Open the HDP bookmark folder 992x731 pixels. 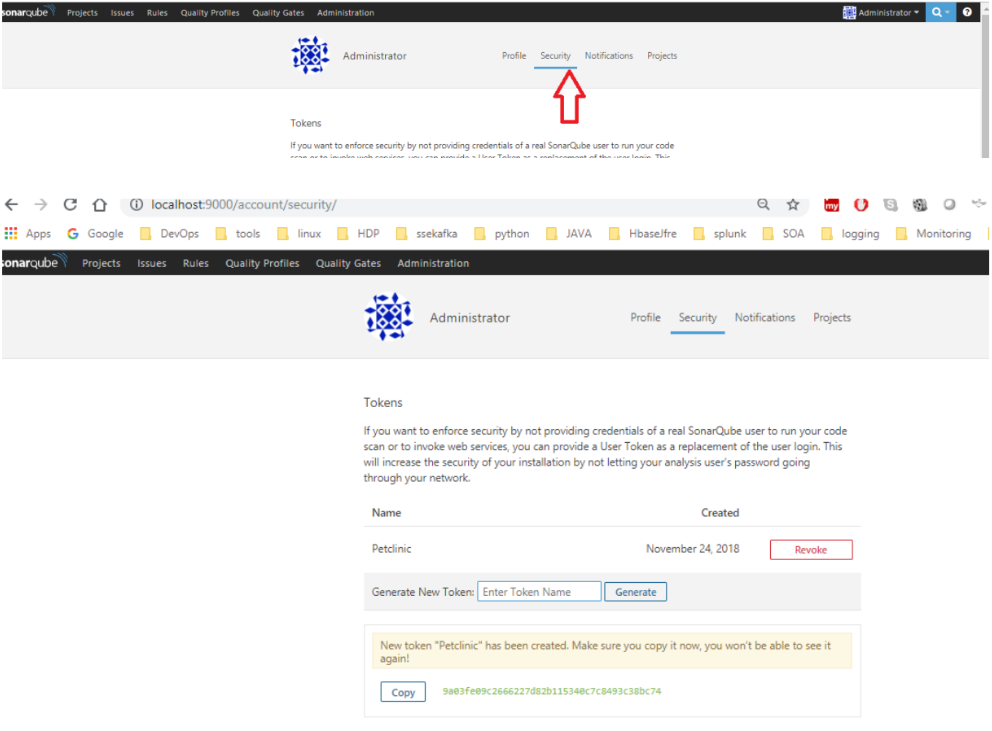pos(358,234)
